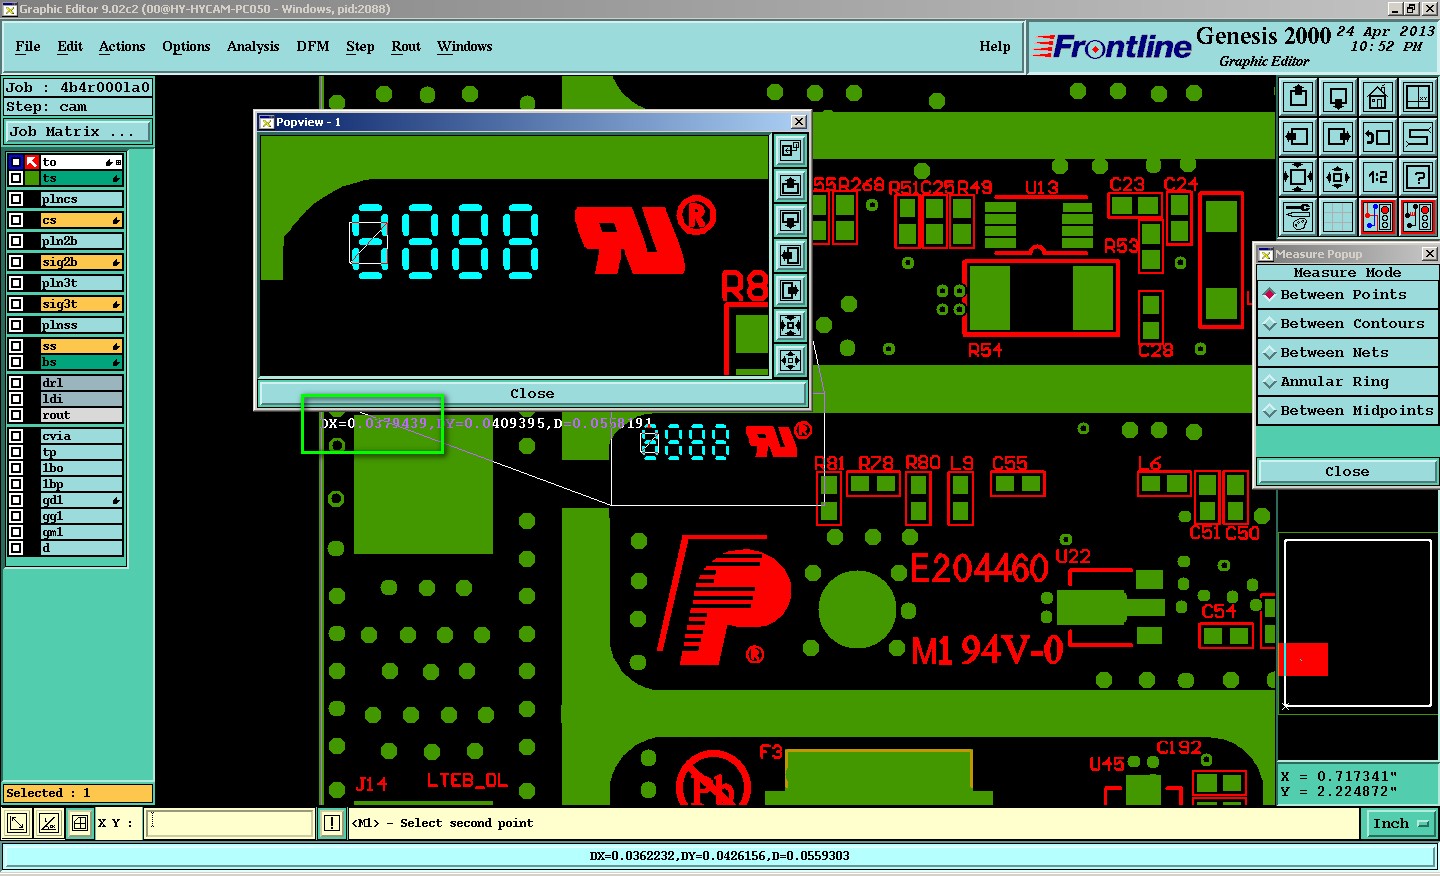
Task: Click the zoom out arrows-outward icon
Action: pos(1338,177)
